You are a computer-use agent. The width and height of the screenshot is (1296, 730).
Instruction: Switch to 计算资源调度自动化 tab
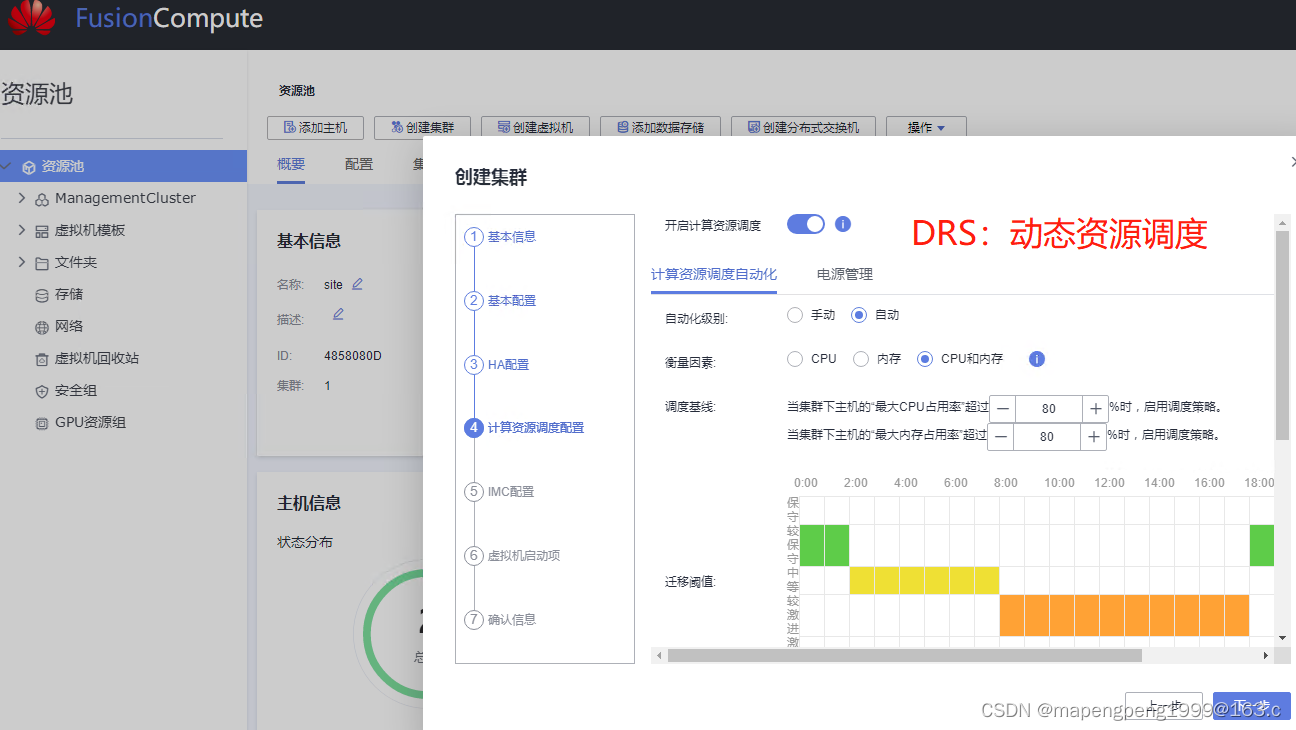click(714, 274)
